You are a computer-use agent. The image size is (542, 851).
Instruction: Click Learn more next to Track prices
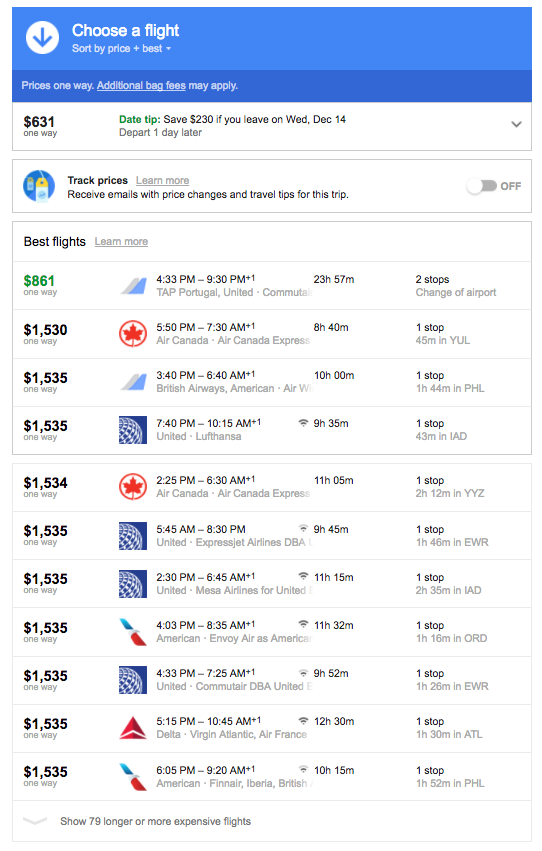click(x=163, y=180)
